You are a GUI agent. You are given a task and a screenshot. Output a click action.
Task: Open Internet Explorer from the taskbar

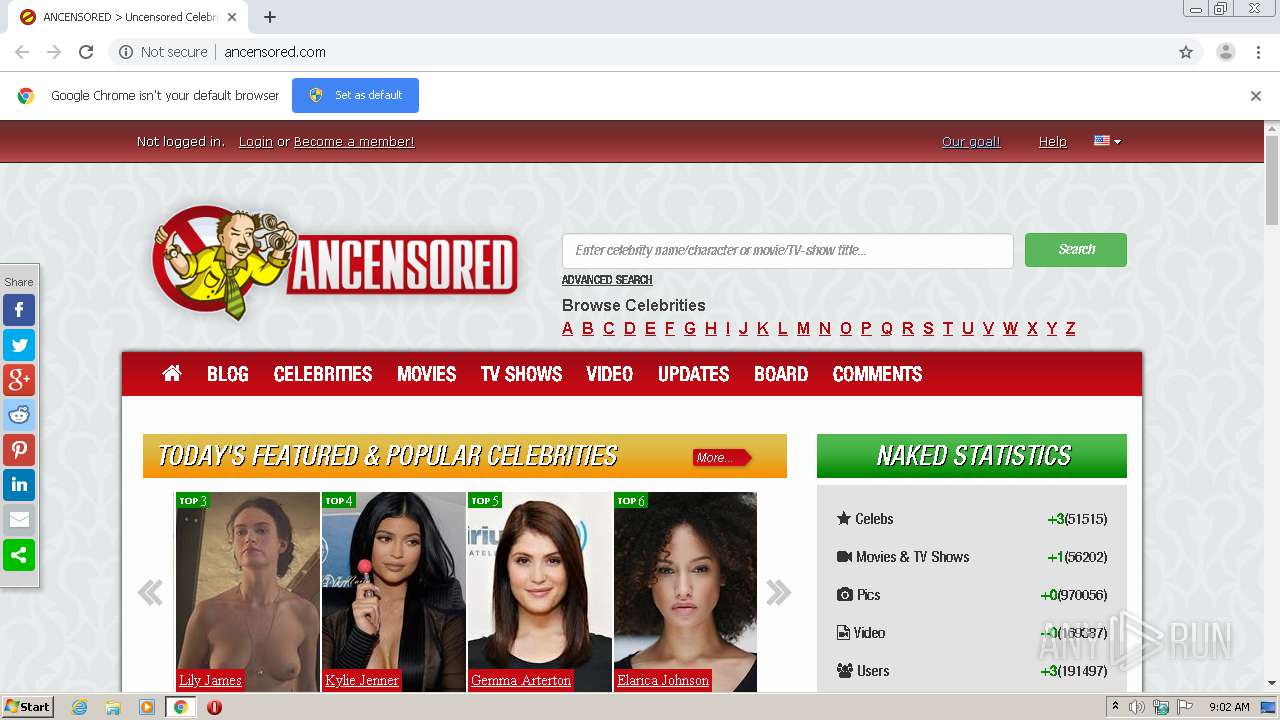pyautogui.click(x=79, y=707)
